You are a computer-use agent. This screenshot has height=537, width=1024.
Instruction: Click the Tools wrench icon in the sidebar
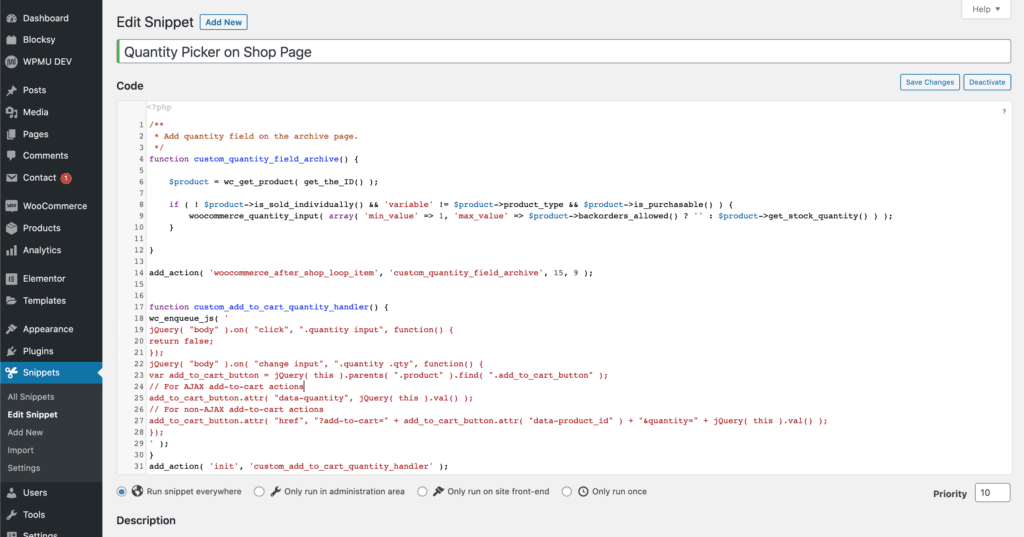click(11, 515)
